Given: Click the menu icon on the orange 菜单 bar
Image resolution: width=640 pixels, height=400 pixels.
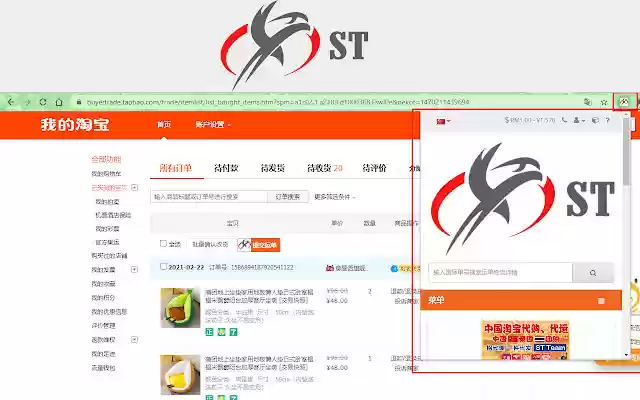Looking at the screenshot, I should pos(601,301).
